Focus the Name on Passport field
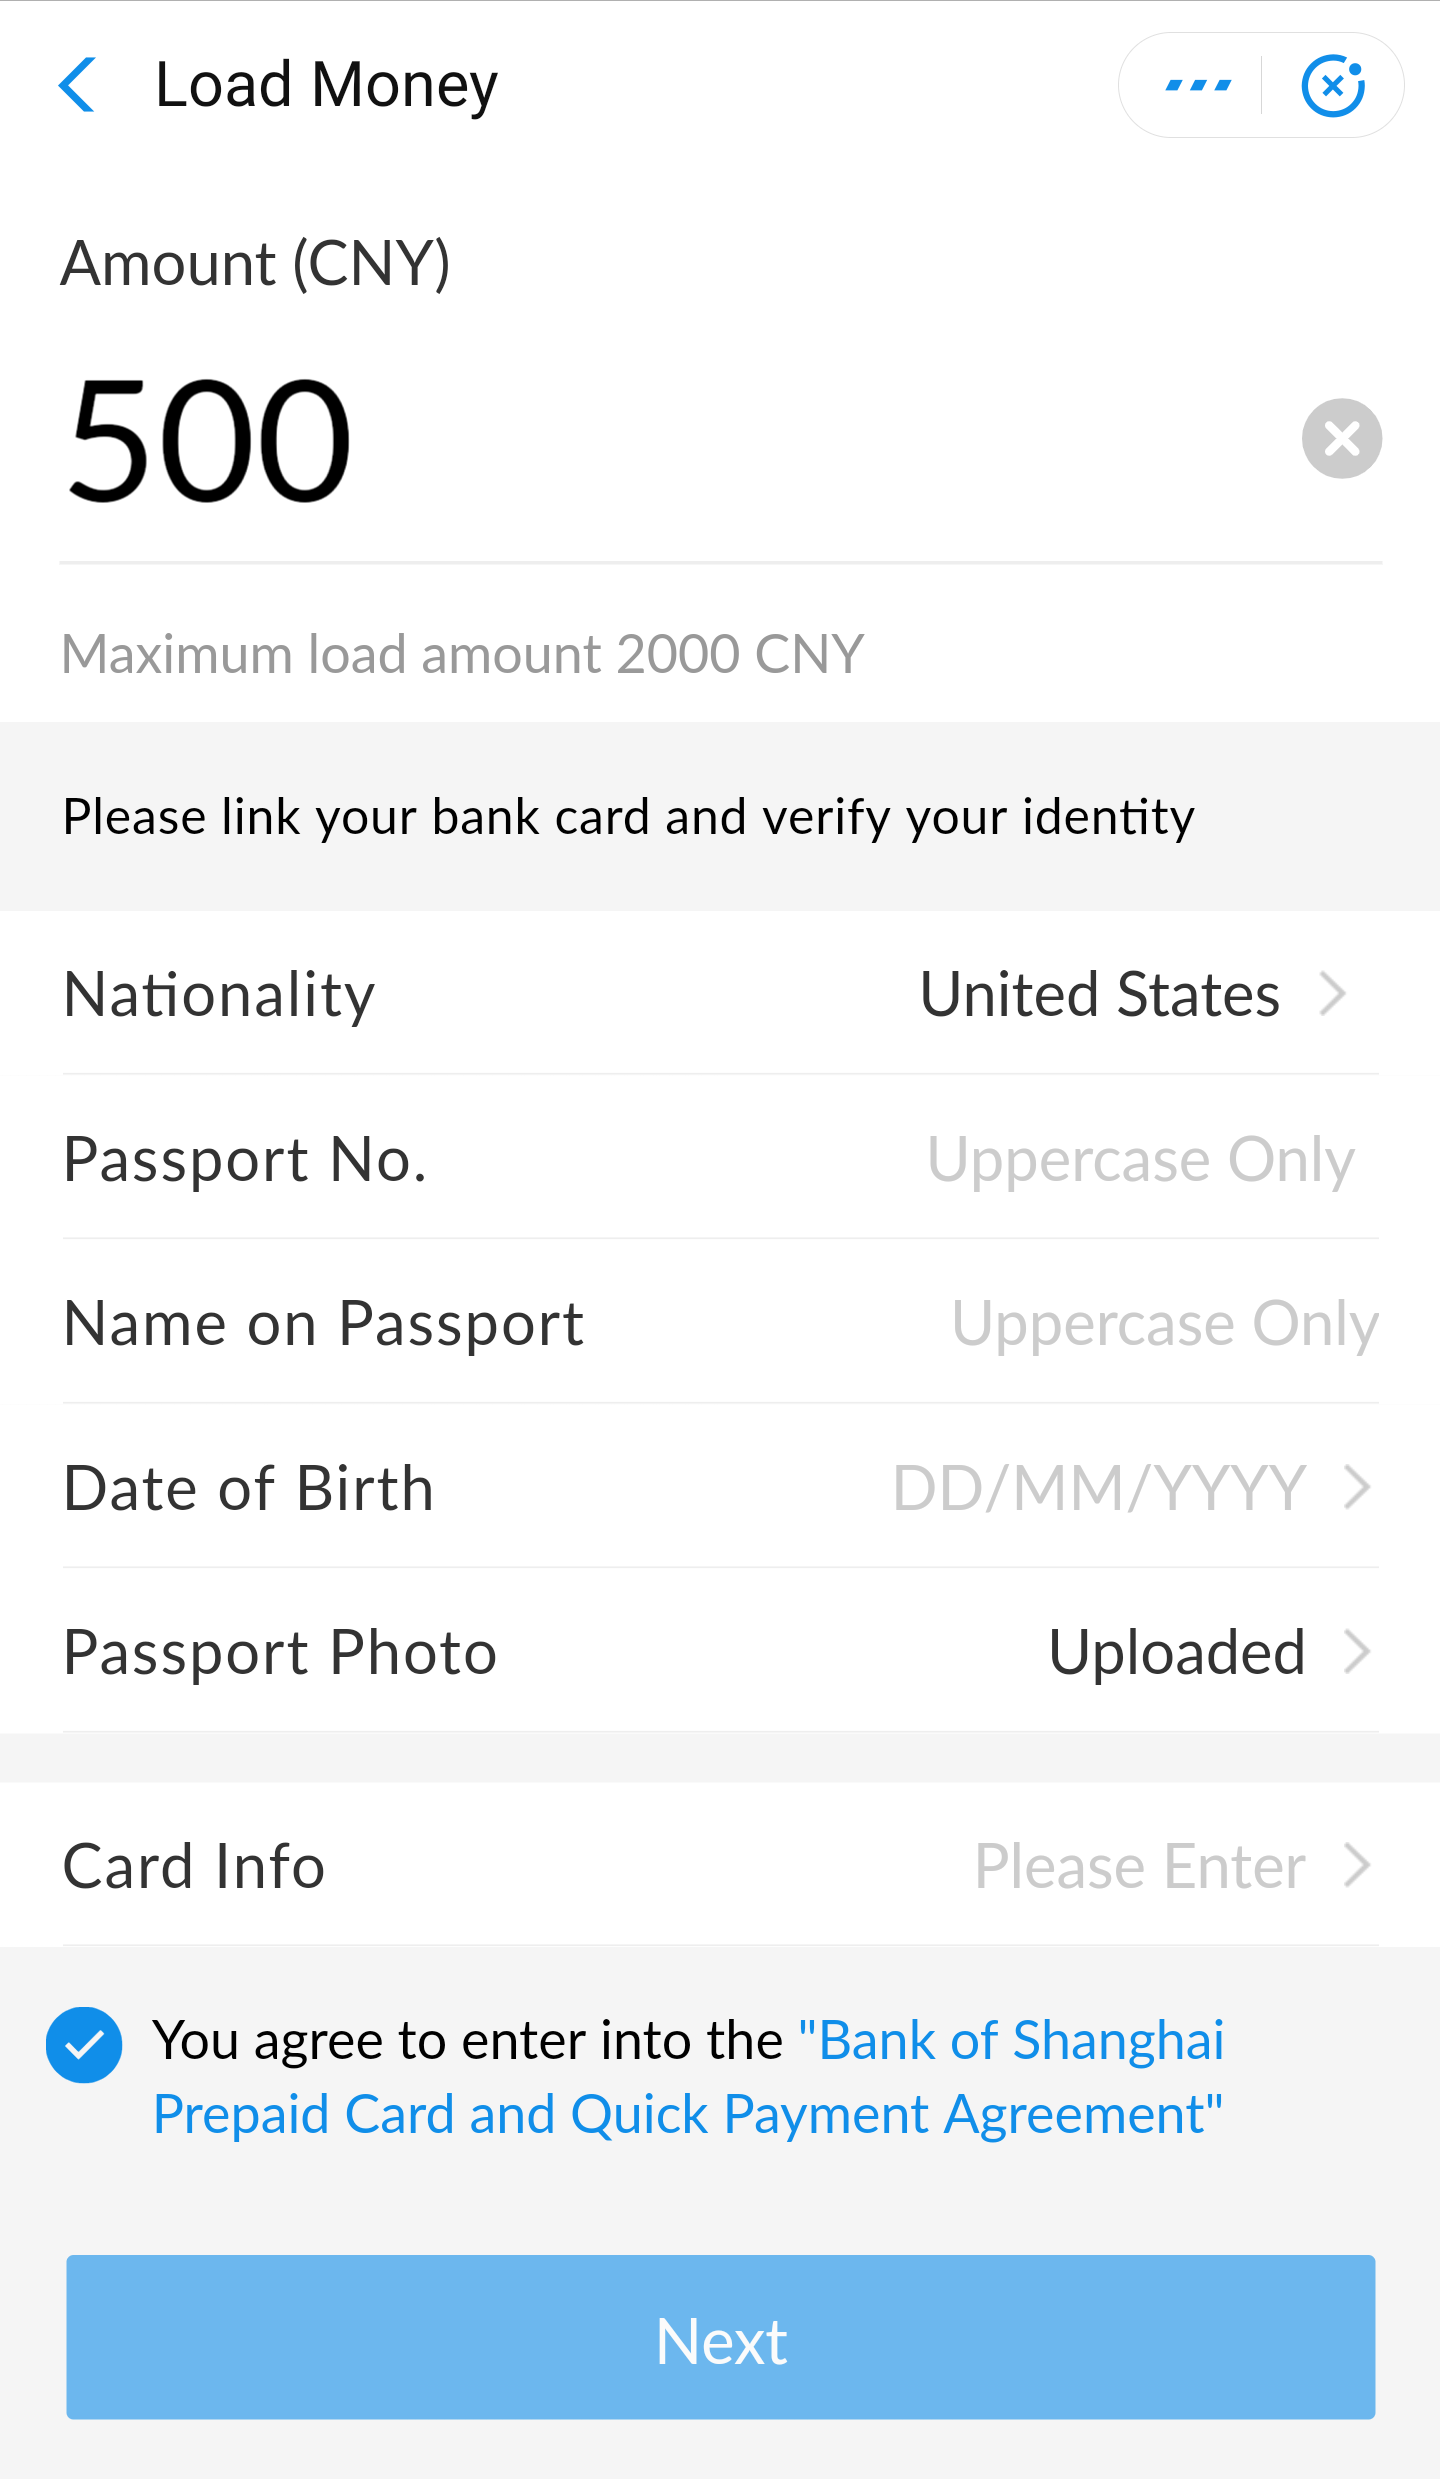The width and height of the screenshot is (1440, 2479). [x=1164, y=1323]
